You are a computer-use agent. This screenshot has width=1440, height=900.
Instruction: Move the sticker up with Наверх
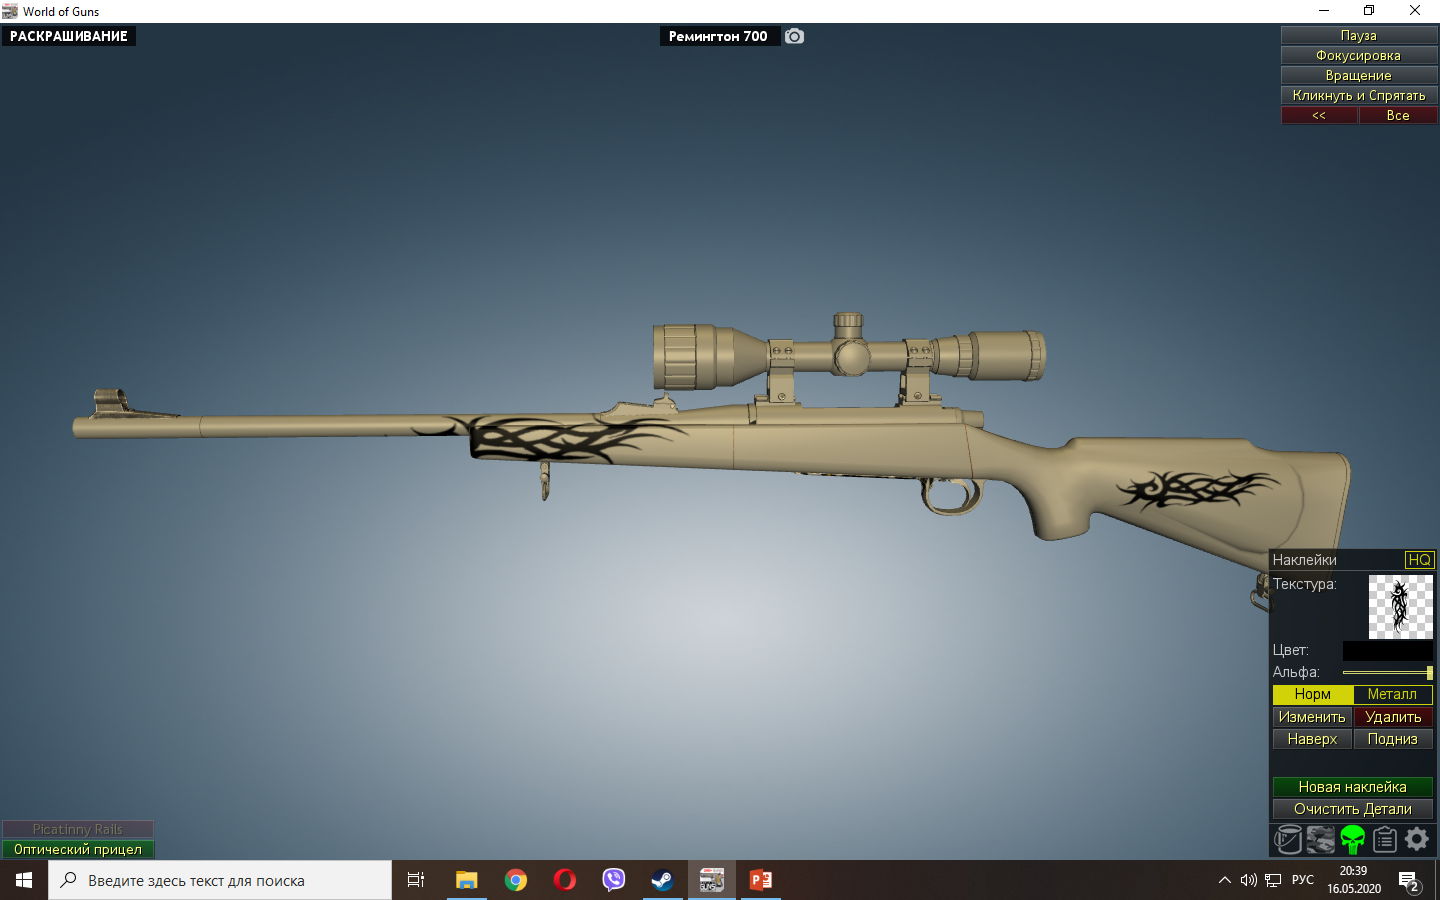(x=1312, y=739)
